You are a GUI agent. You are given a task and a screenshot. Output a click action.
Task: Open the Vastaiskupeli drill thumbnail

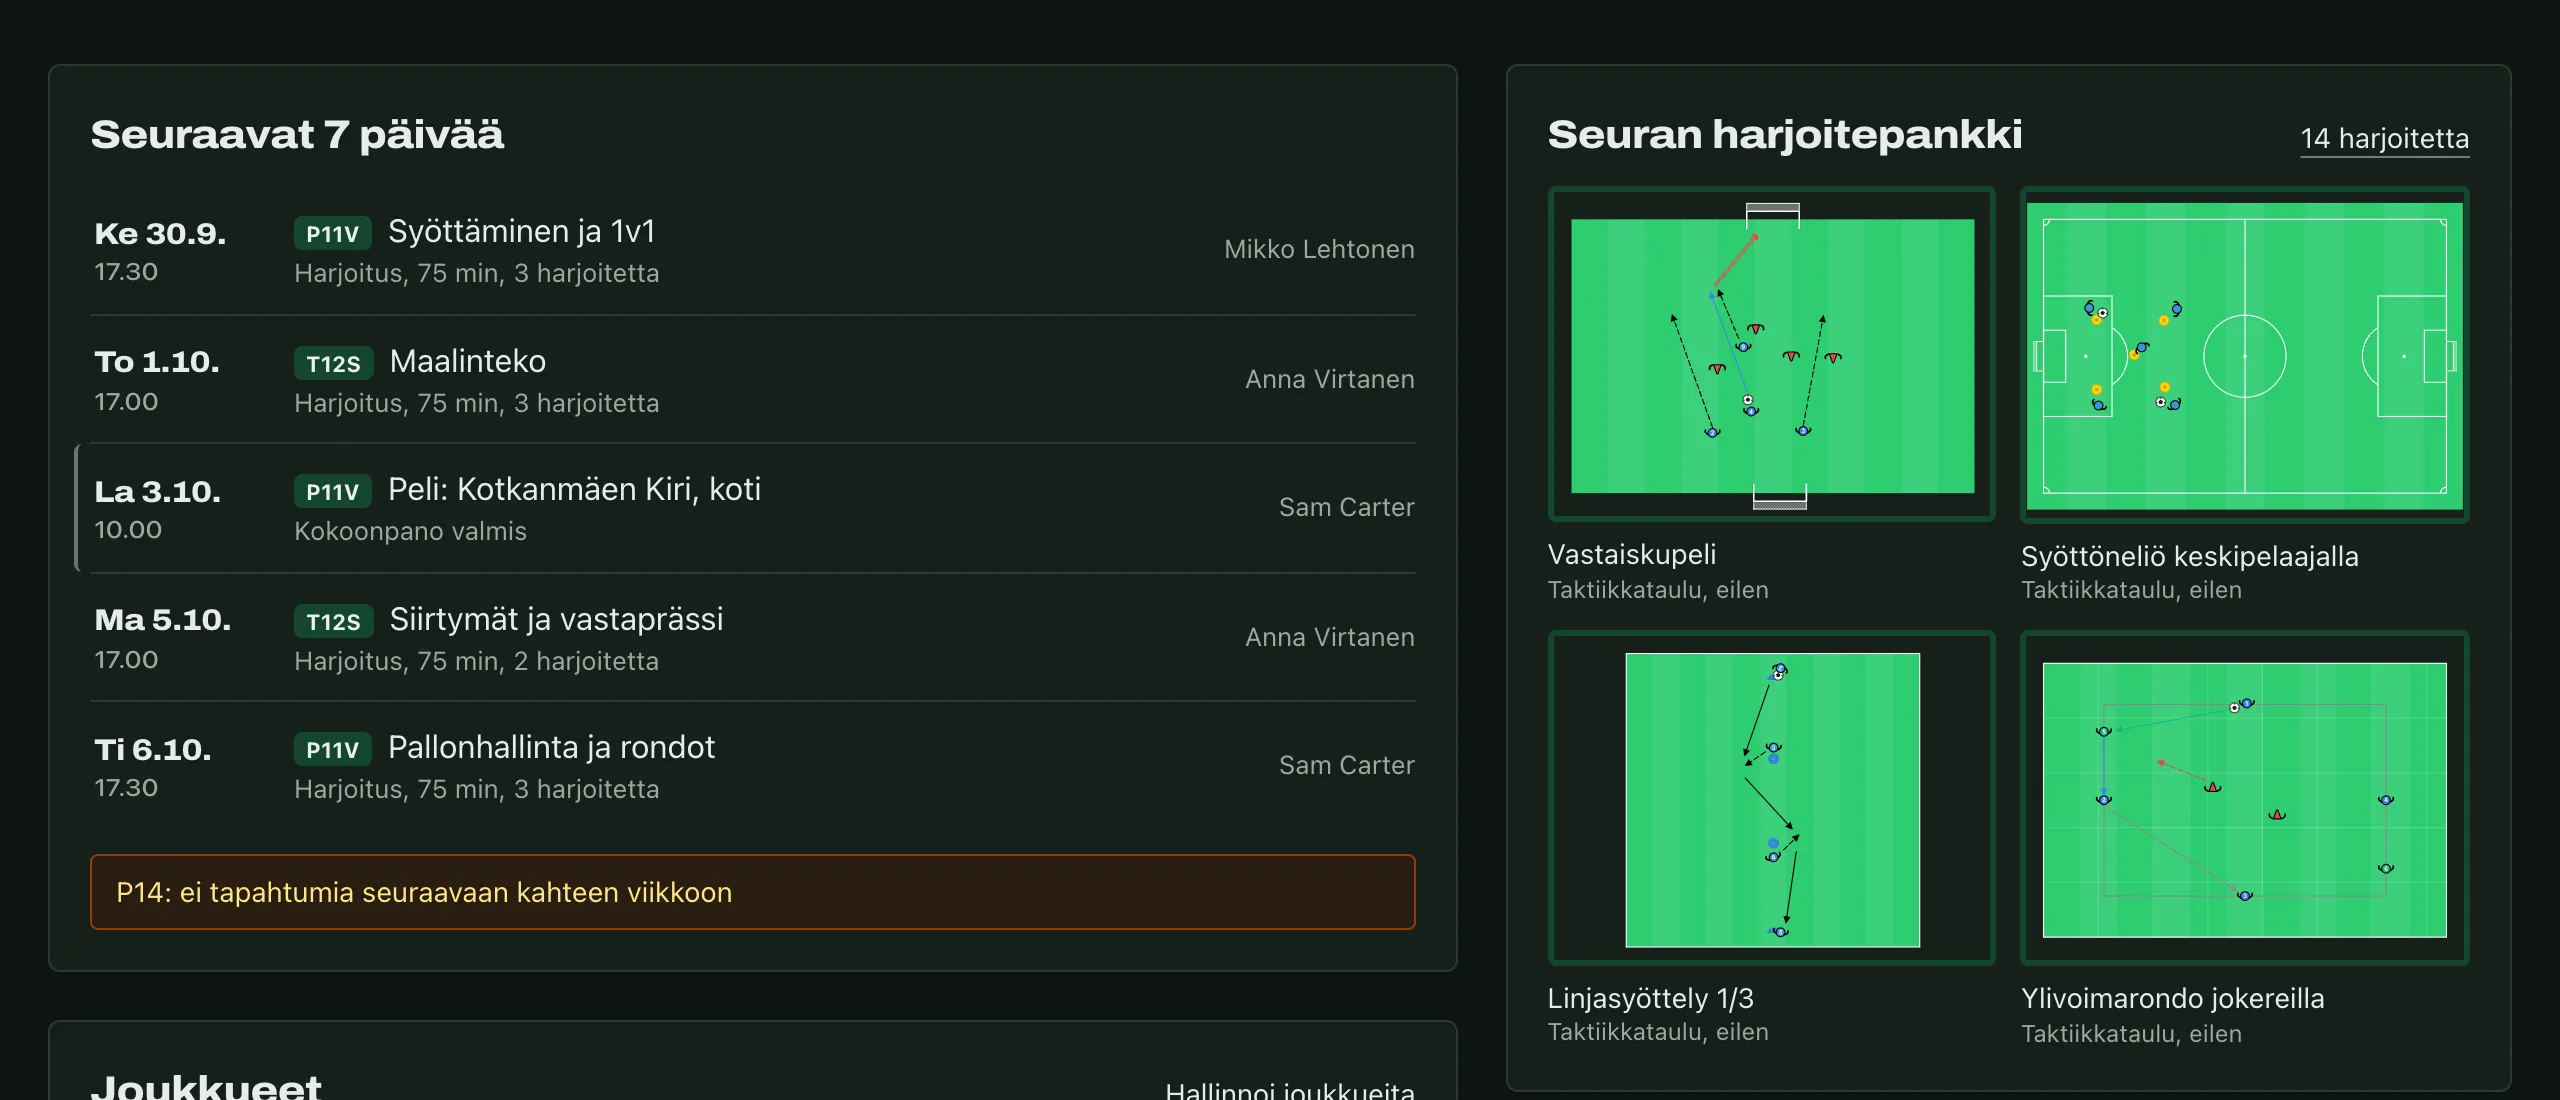coord(1771,354)
